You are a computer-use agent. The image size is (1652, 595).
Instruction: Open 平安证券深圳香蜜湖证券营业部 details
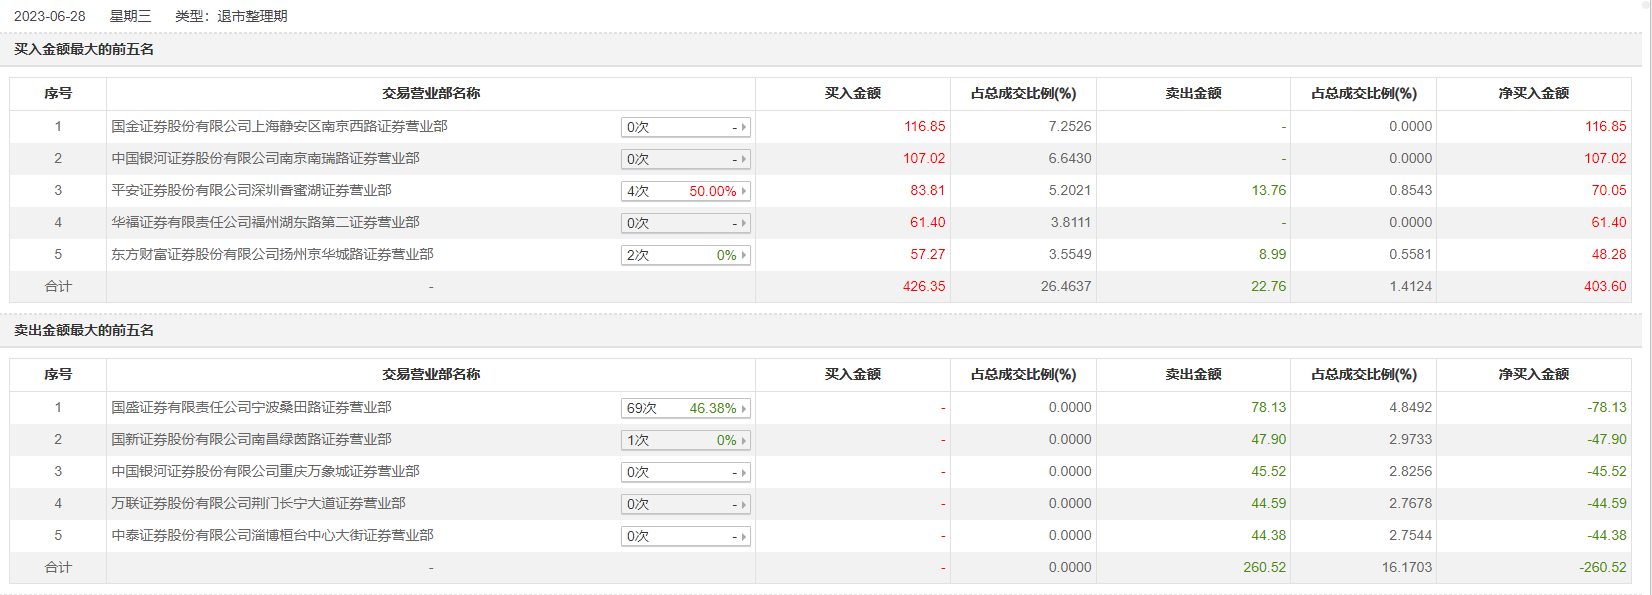(251, 190)
